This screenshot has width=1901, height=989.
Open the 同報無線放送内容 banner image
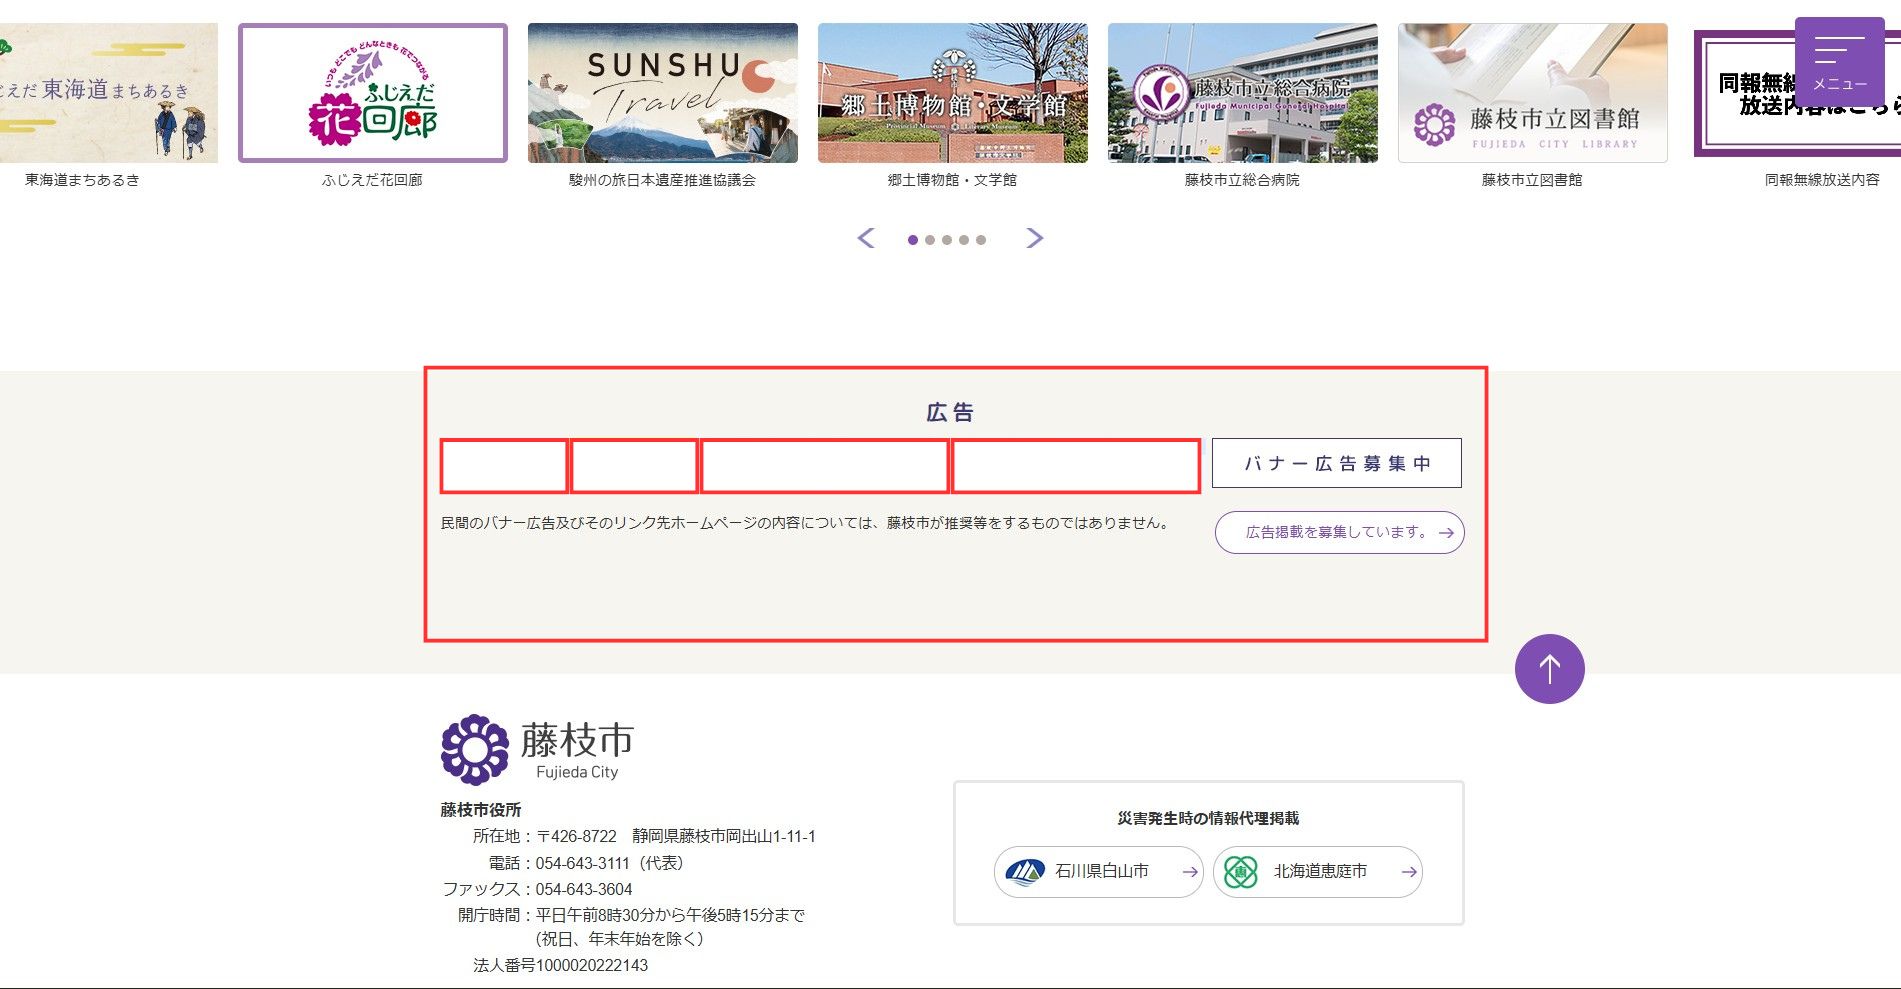tap(1797, 93)
